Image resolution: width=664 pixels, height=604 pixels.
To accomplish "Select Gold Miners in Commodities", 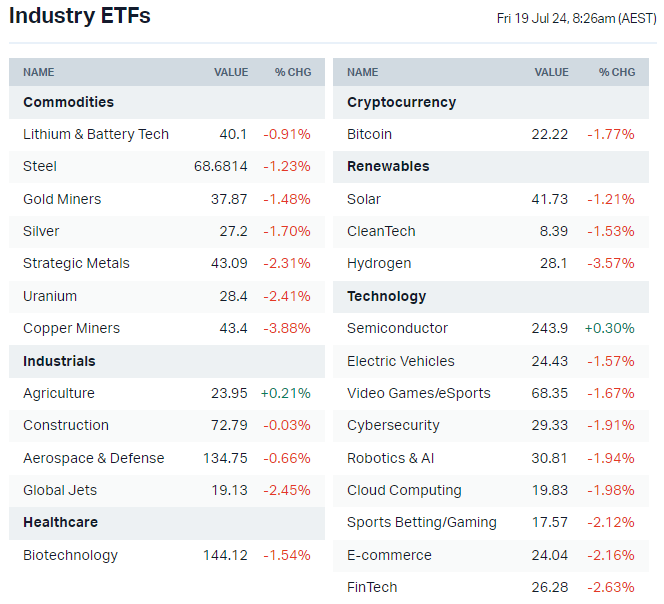I will coord(62,199).
